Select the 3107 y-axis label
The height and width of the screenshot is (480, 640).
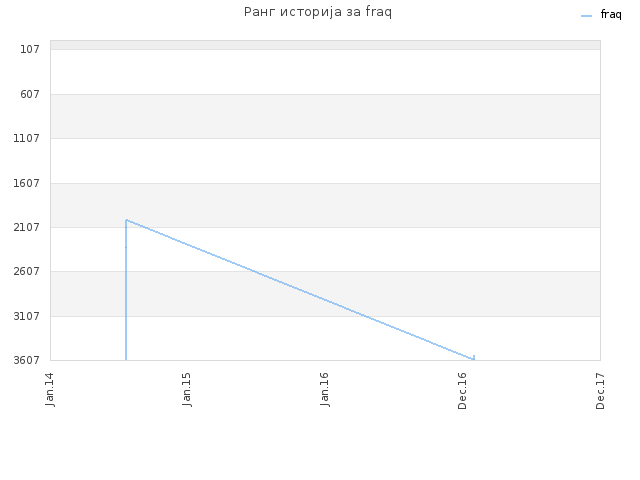click(x=27, y=316)
